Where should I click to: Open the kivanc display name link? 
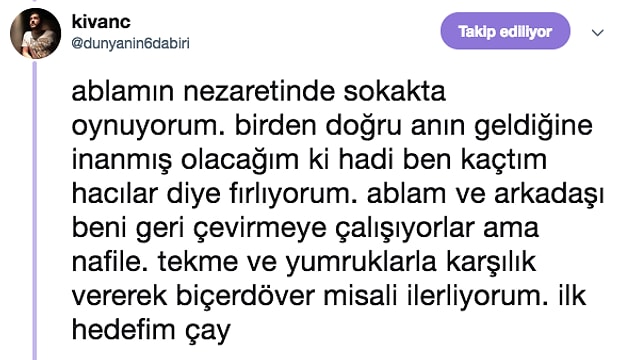point(101,21)
